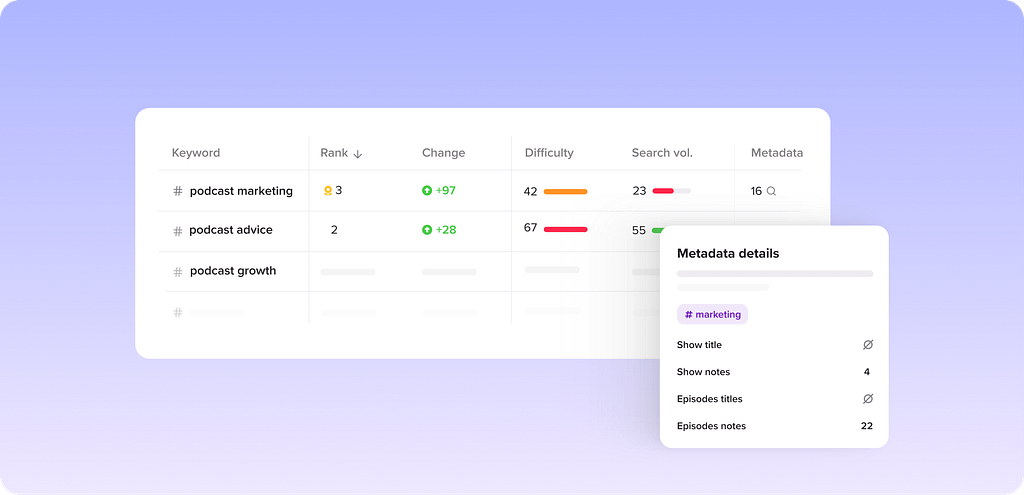Sort by the Rank column arrow
This screenshot has width=1024, height=495.
click(x=358, y=154)
